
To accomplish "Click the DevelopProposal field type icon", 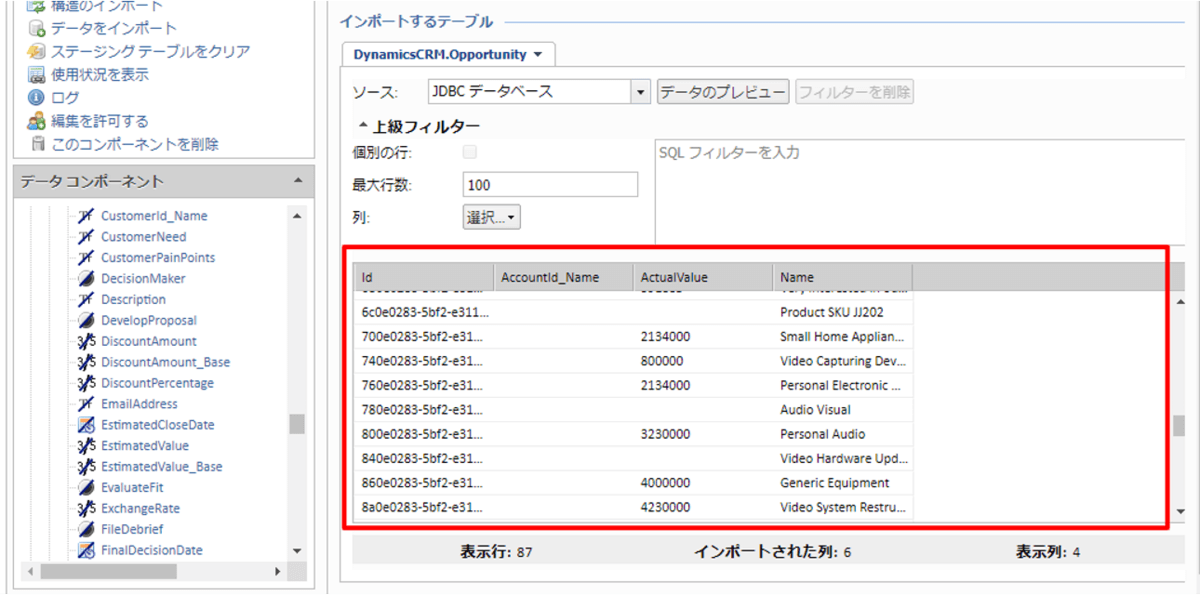I will [86, 321].
